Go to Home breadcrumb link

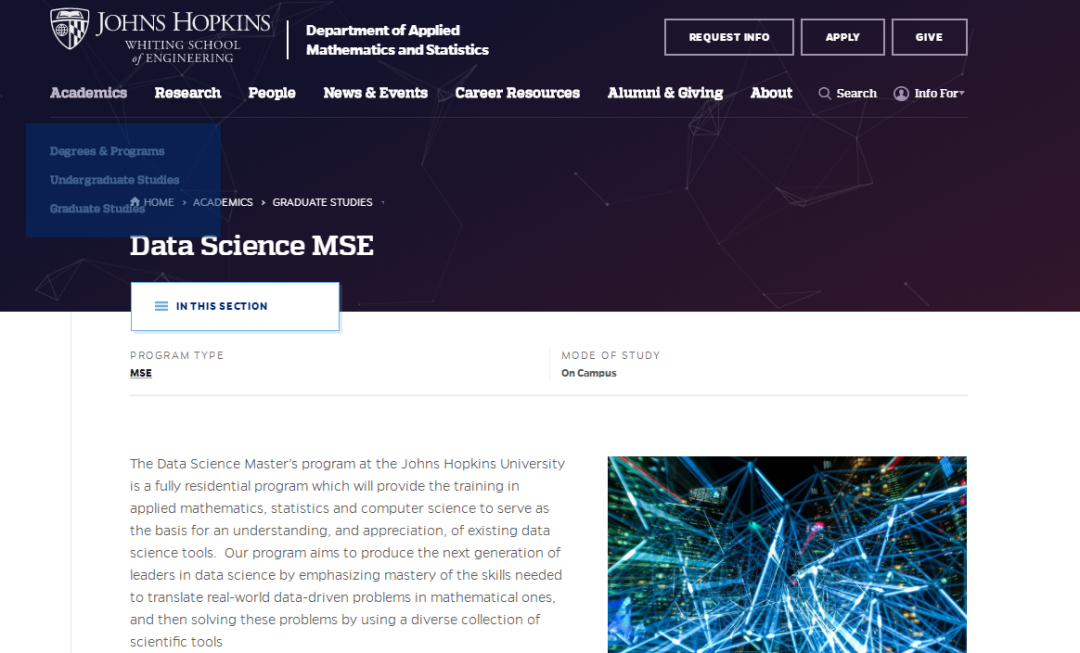[x=158, y=202]
